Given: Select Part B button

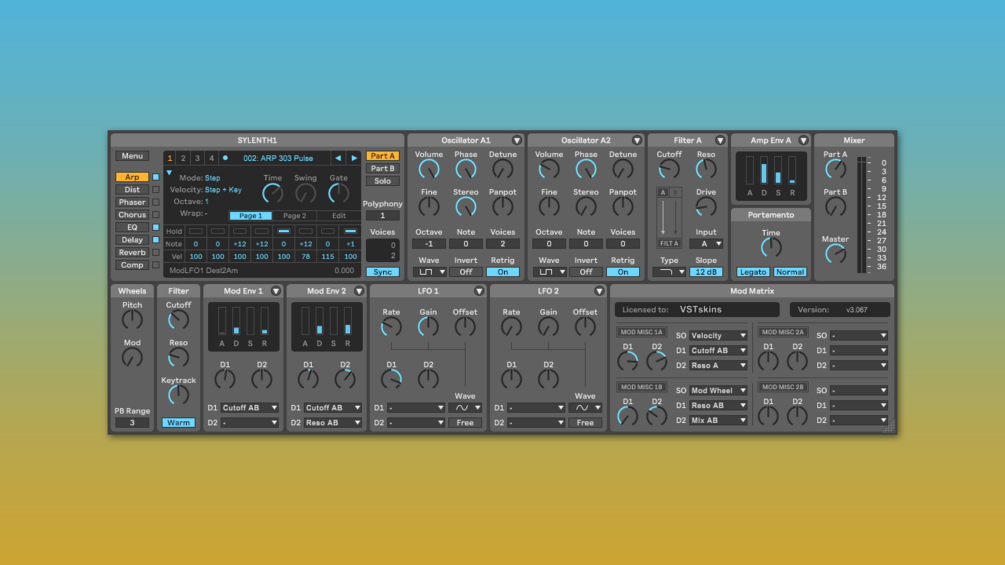Looking at the screenshot, I should (383, 168).
